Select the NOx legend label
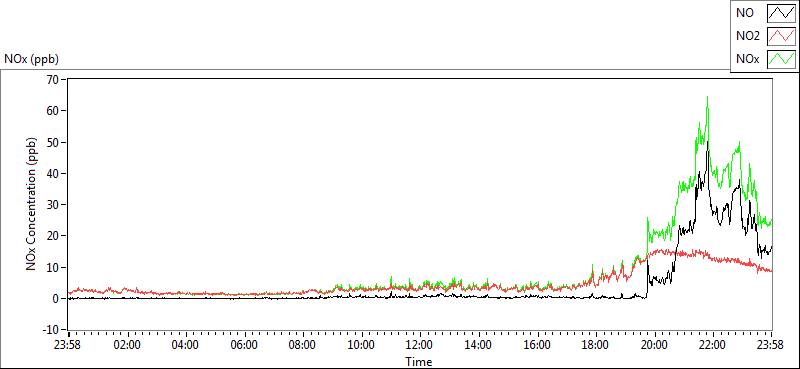 click(x=748, y=59)
